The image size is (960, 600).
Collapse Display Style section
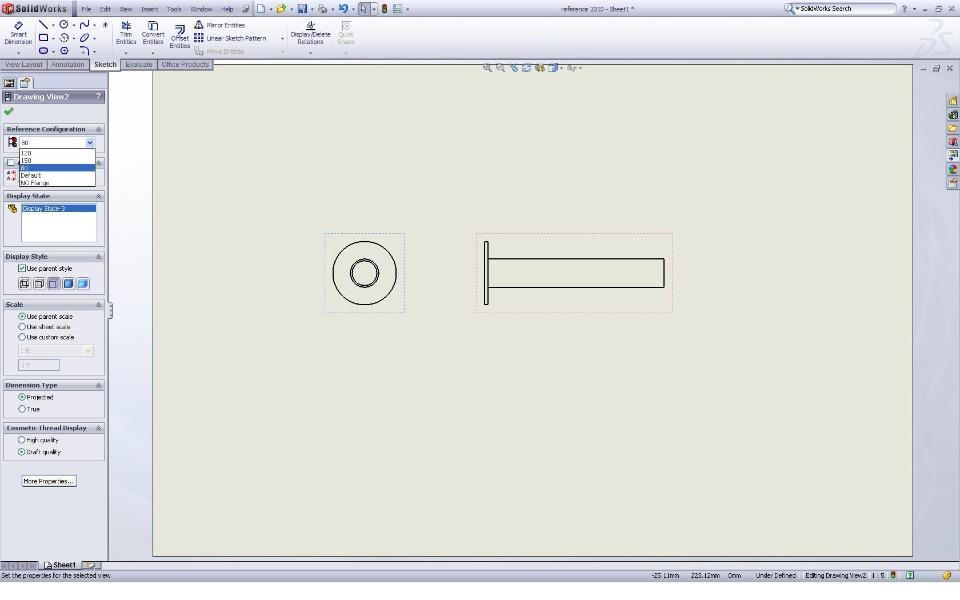[98, 257]
